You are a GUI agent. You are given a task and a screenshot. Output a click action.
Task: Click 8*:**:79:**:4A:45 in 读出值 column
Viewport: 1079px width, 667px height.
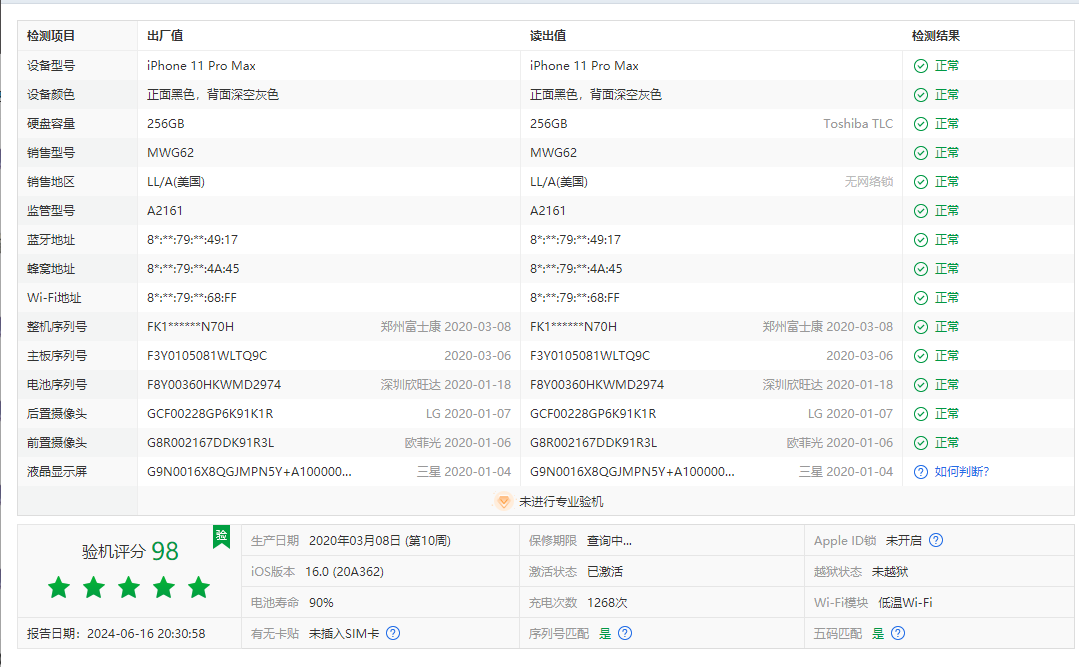point(576,269)
